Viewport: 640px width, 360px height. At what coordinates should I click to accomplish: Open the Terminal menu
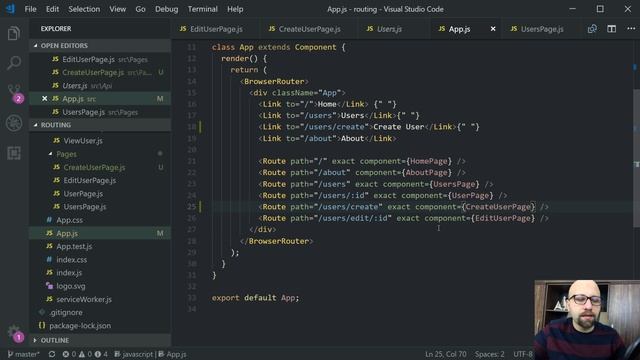202,9
